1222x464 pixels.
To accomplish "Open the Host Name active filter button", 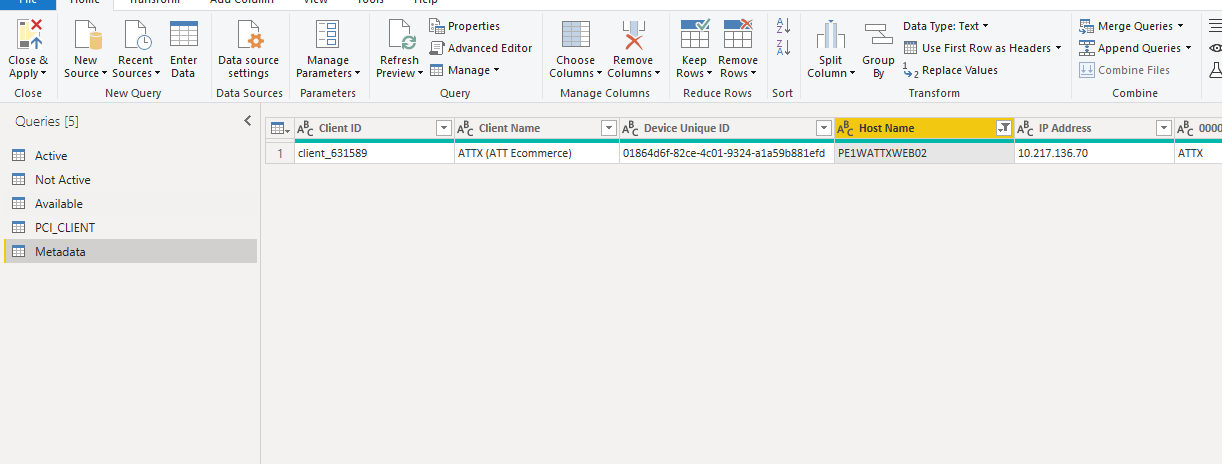I will [1003, 128].
